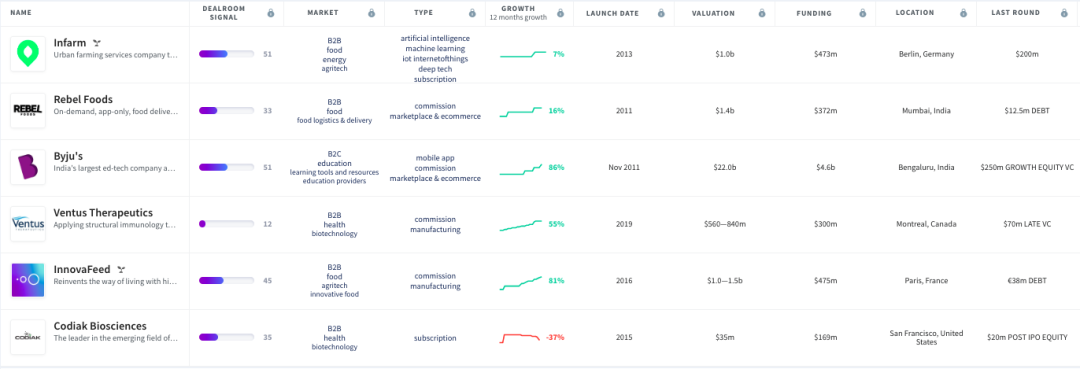The image size is (1080, 369).
Task: Click Byju's Dealroom signal progress bar
Action: (x=227, y=167)
